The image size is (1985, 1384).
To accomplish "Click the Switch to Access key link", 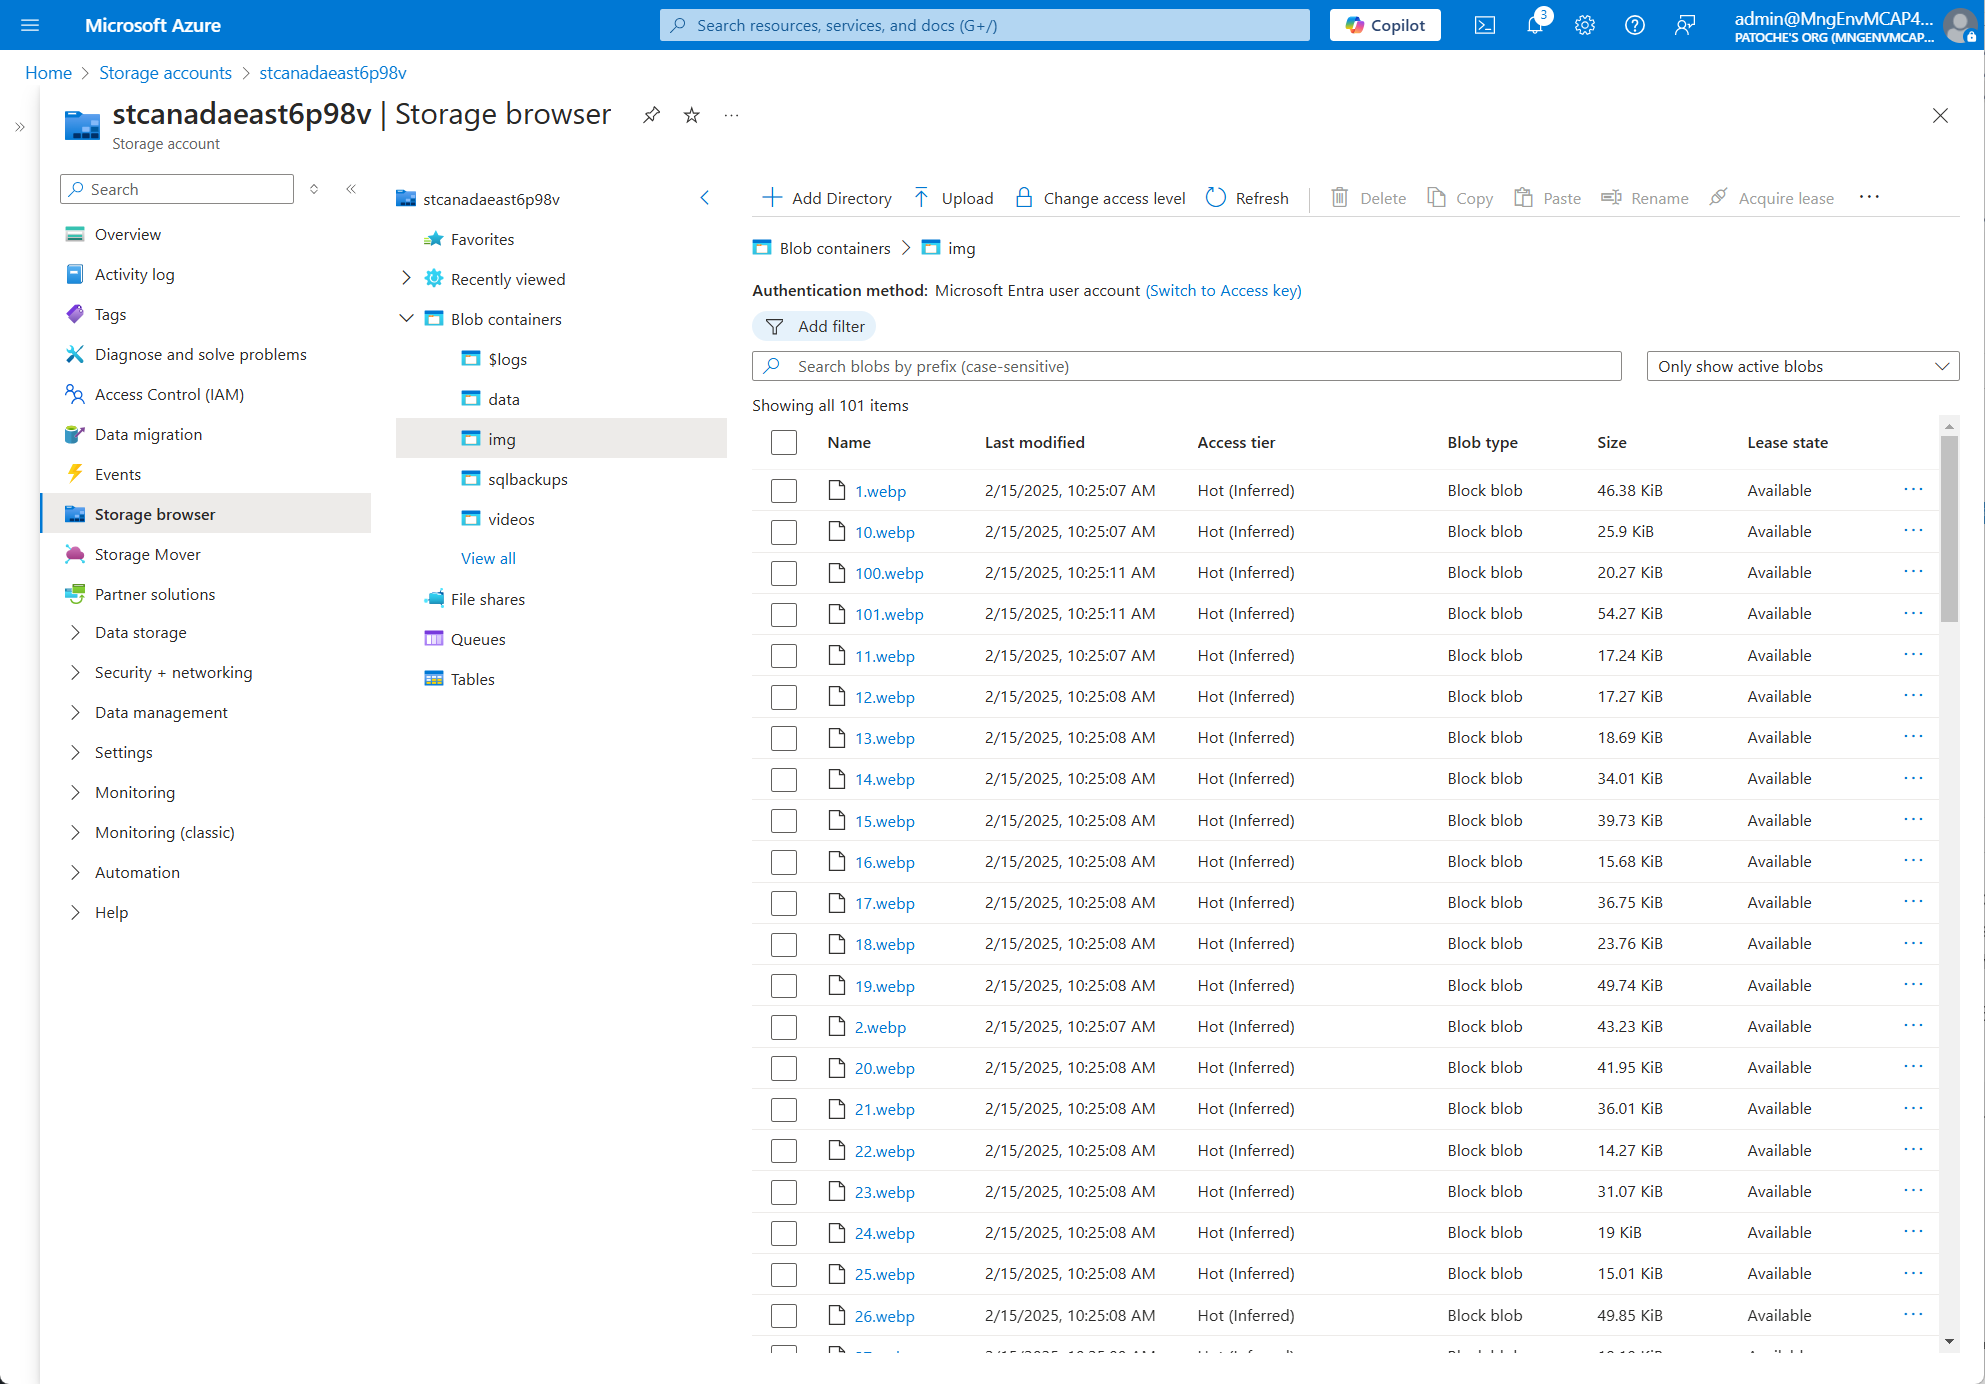I will click(1223, 290).
